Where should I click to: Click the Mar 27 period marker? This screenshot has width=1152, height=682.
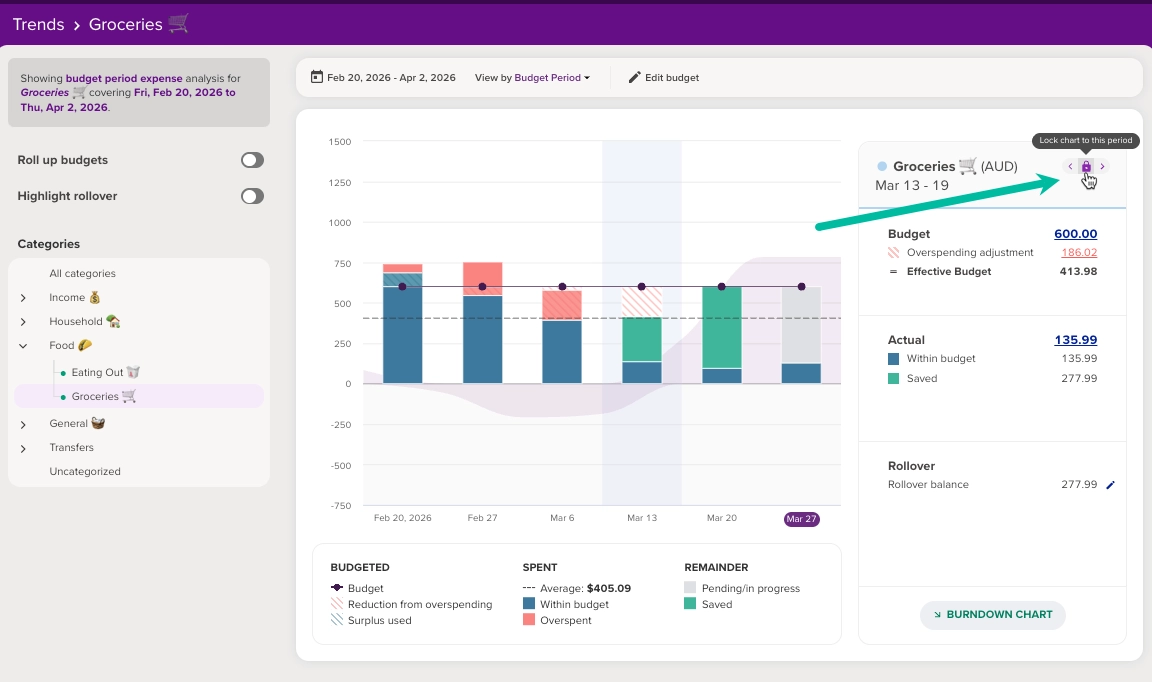pyautogui.click(x=802, y=519)
